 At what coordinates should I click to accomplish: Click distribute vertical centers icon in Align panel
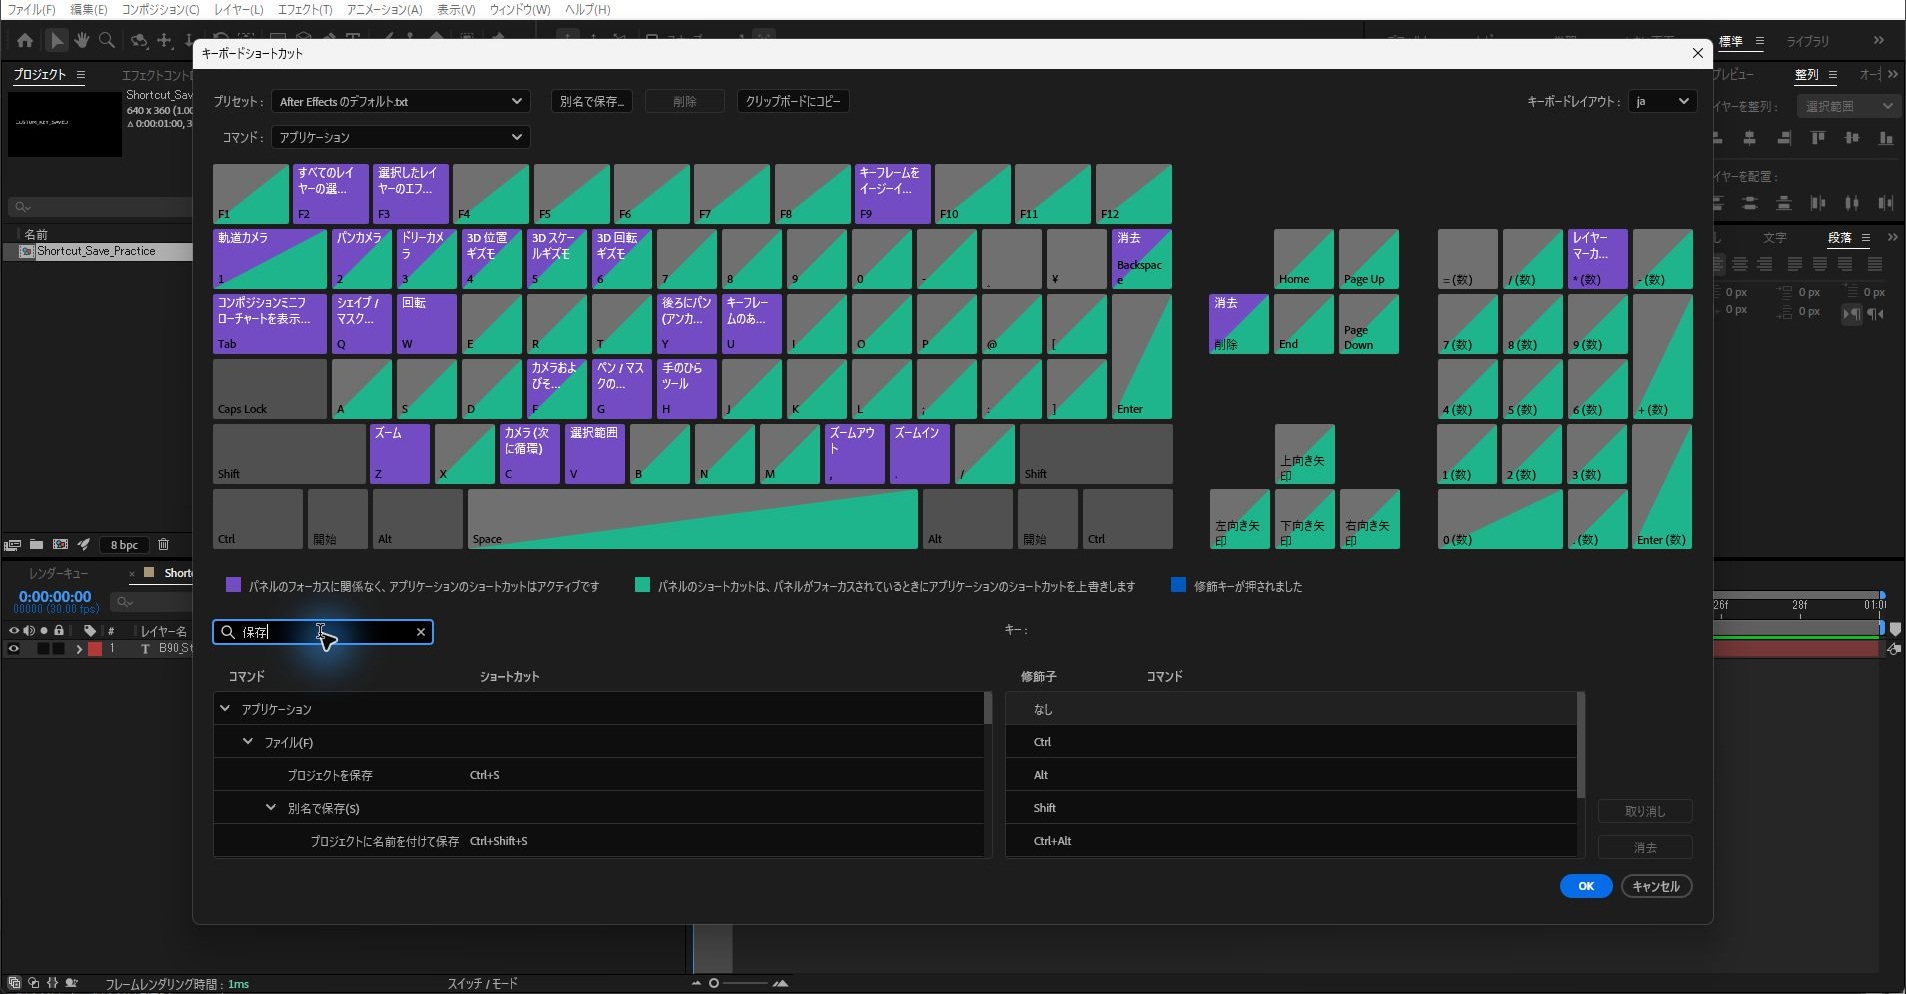1750,203
